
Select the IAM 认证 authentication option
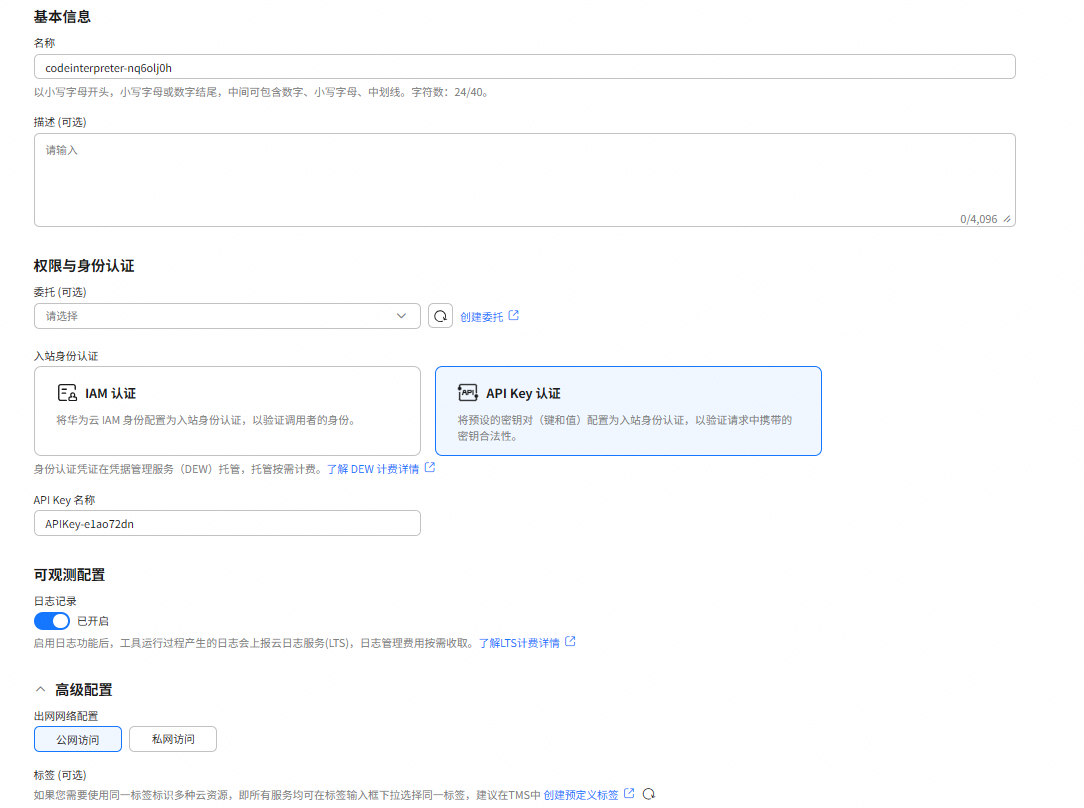point(227,411)
